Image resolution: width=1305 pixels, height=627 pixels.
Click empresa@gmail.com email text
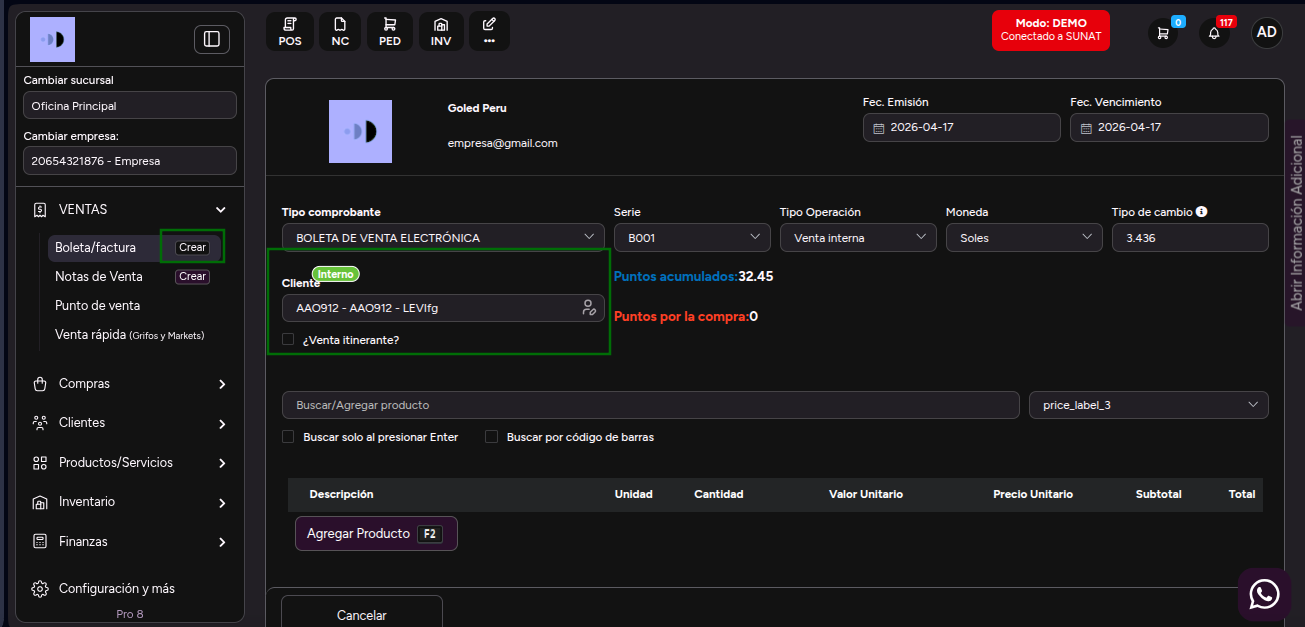[503, 143]
